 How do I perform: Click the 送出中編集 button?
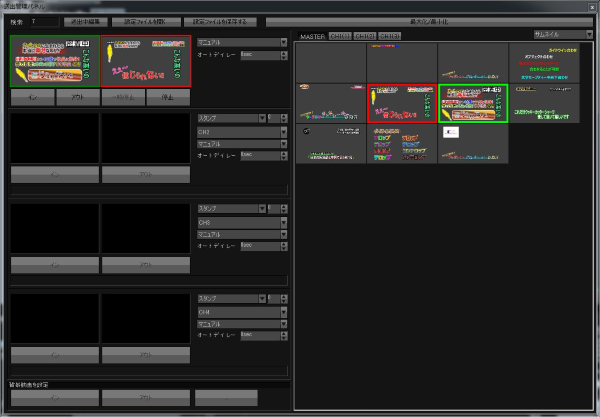[85, 22]
